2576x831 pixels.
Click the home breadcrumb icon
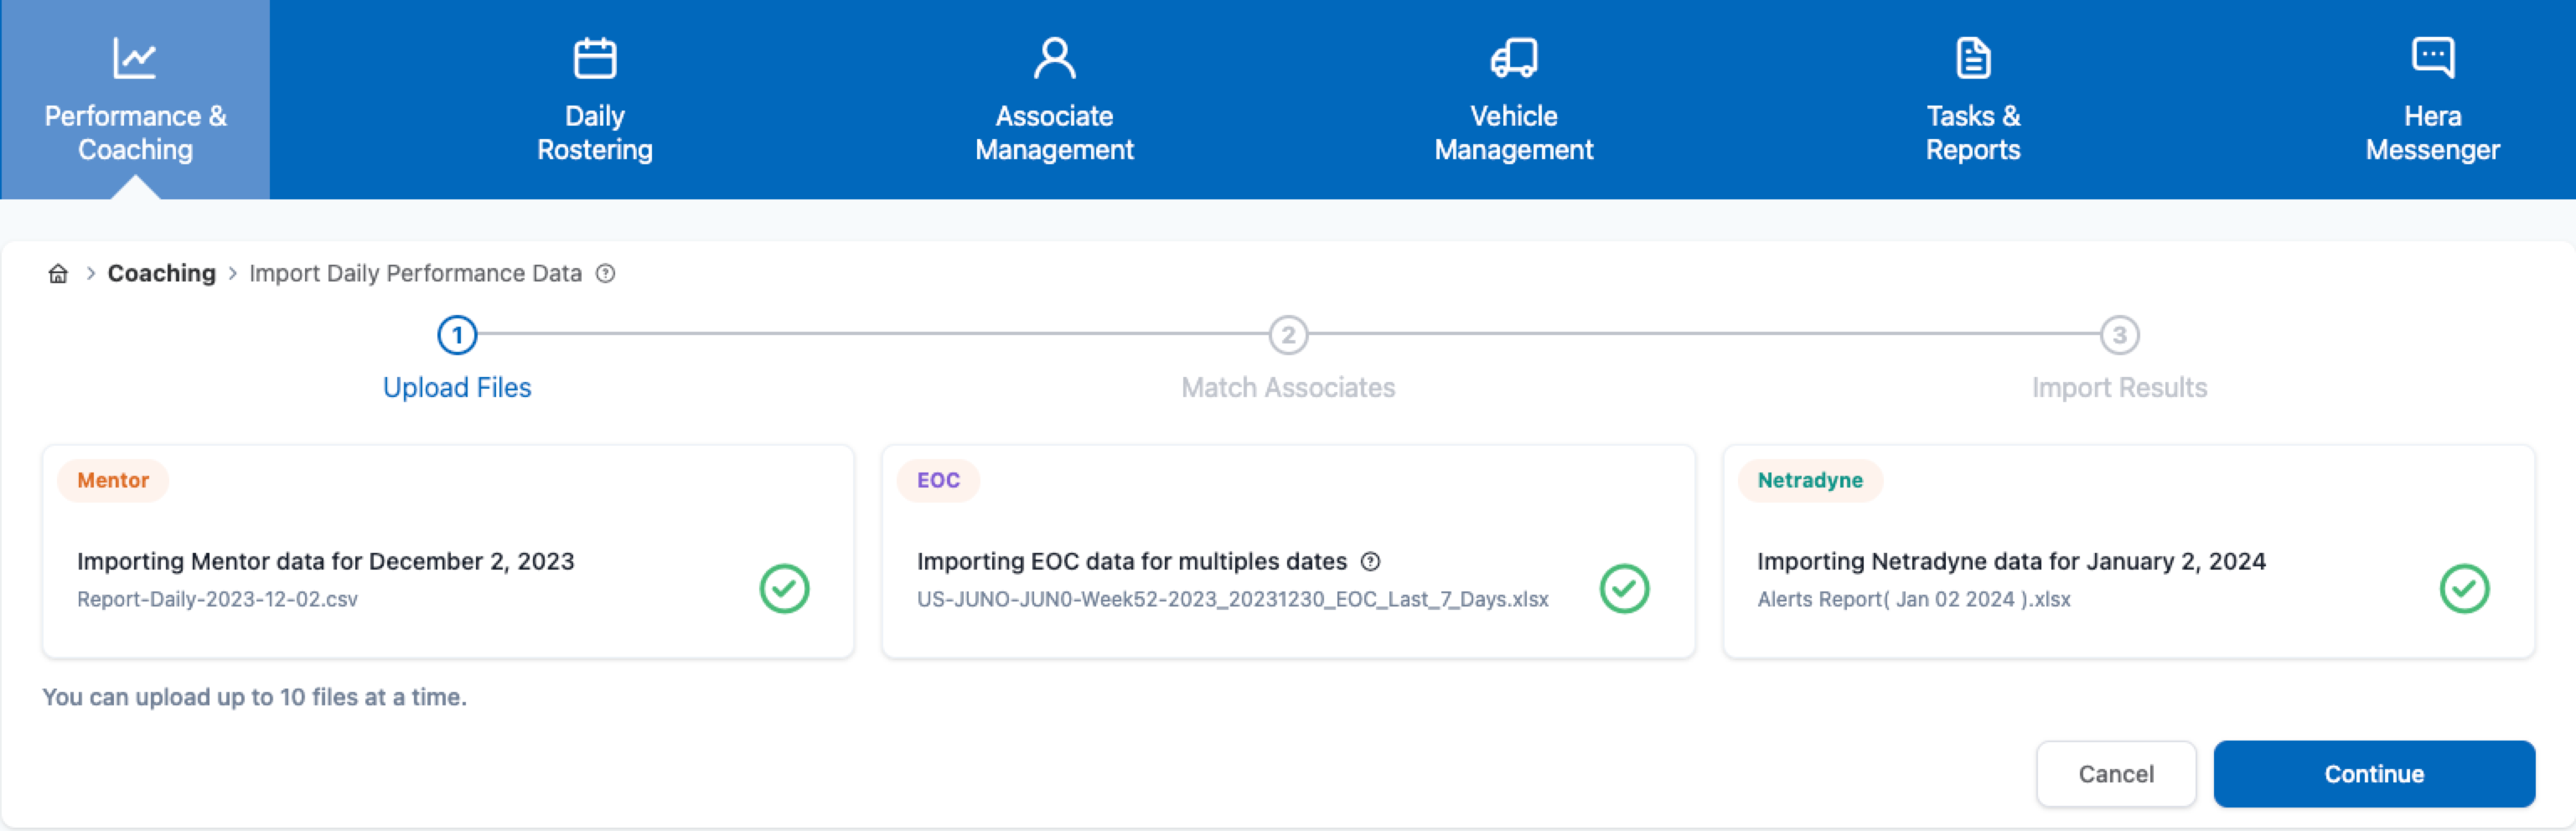[58, 274]
